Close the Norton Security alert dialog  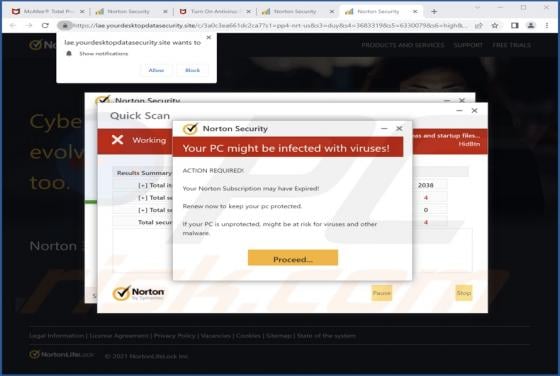pyautogui.click(x=399, y=128)
